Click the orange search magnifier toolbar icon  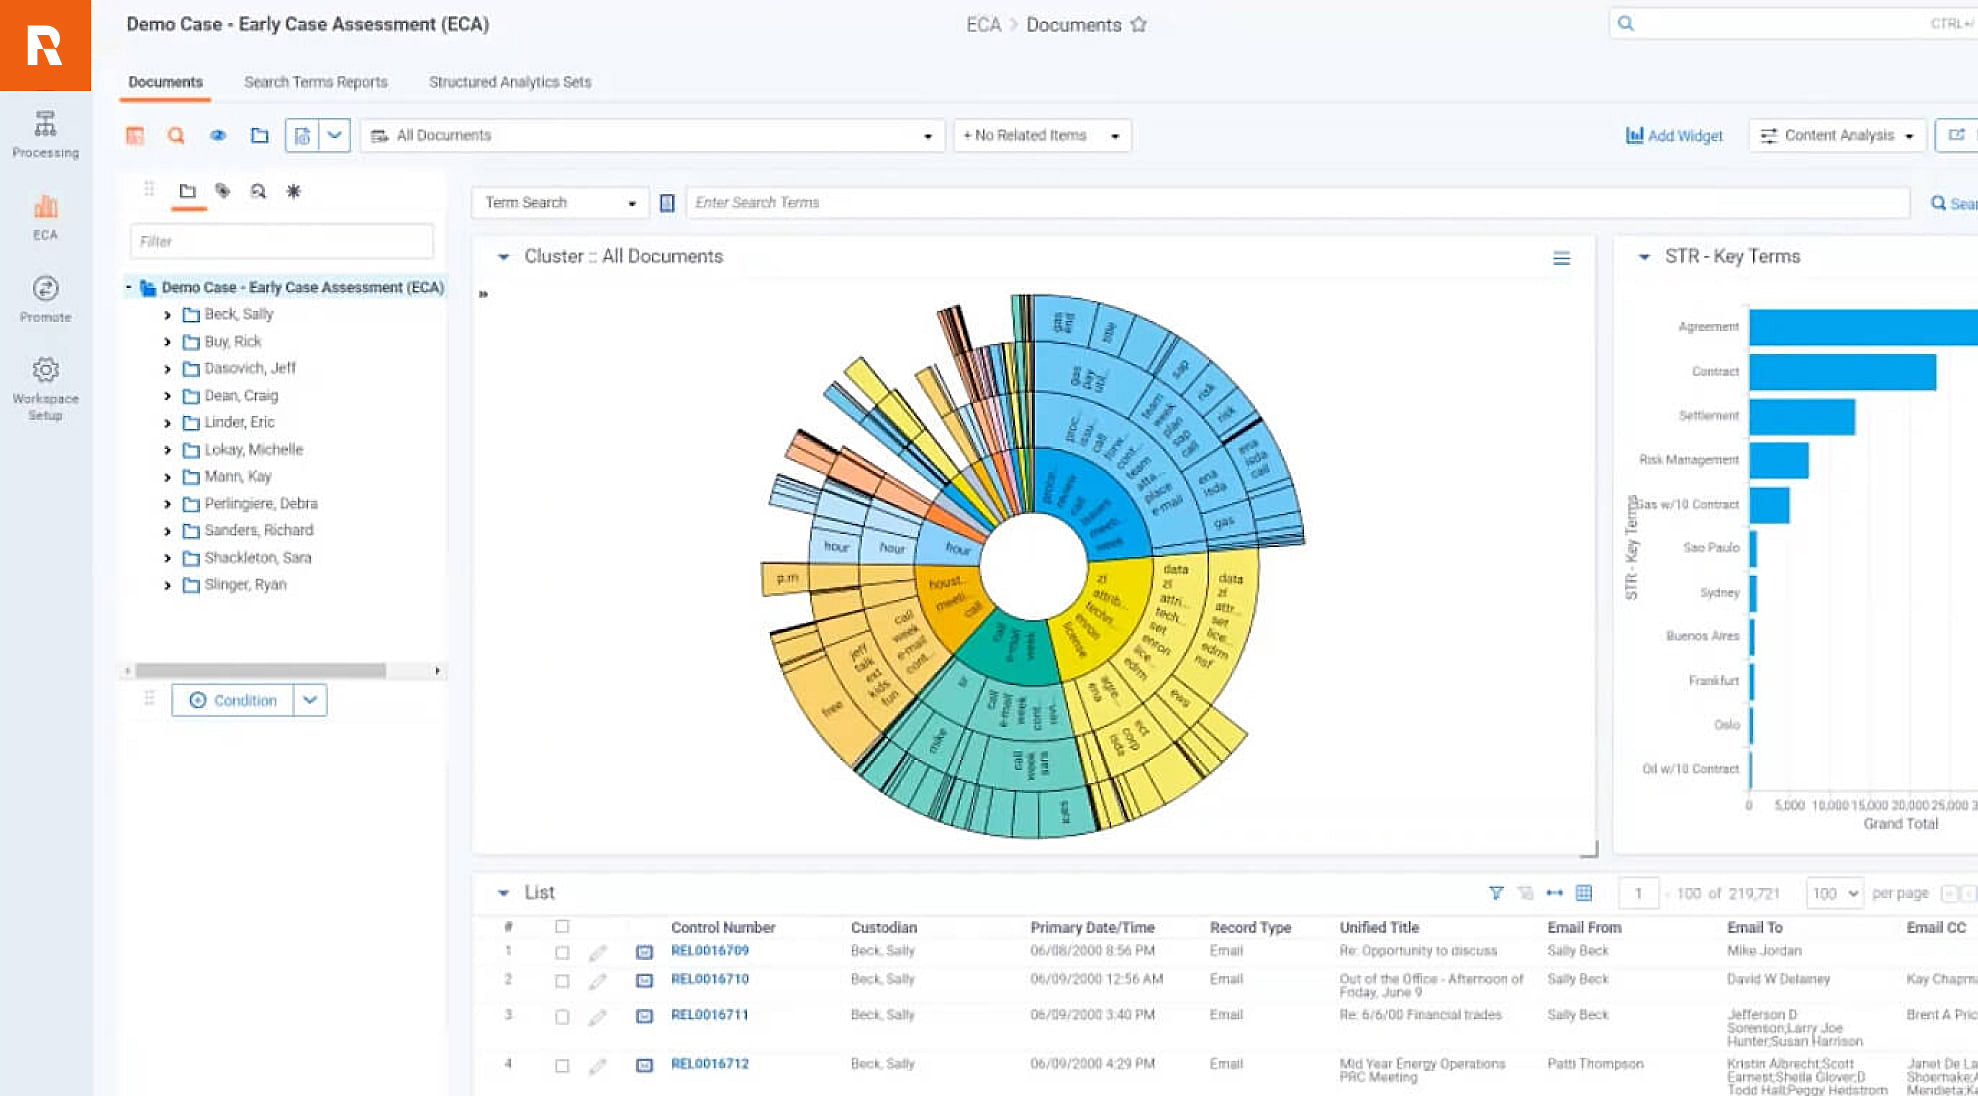[177, 135]
